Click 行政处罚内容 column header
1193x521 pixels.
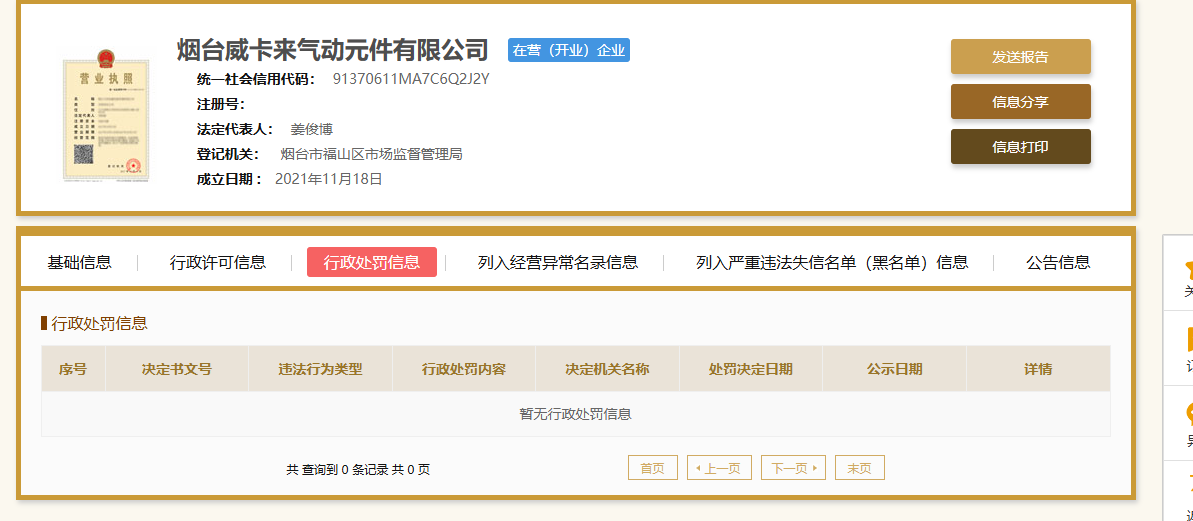point(464,369)
